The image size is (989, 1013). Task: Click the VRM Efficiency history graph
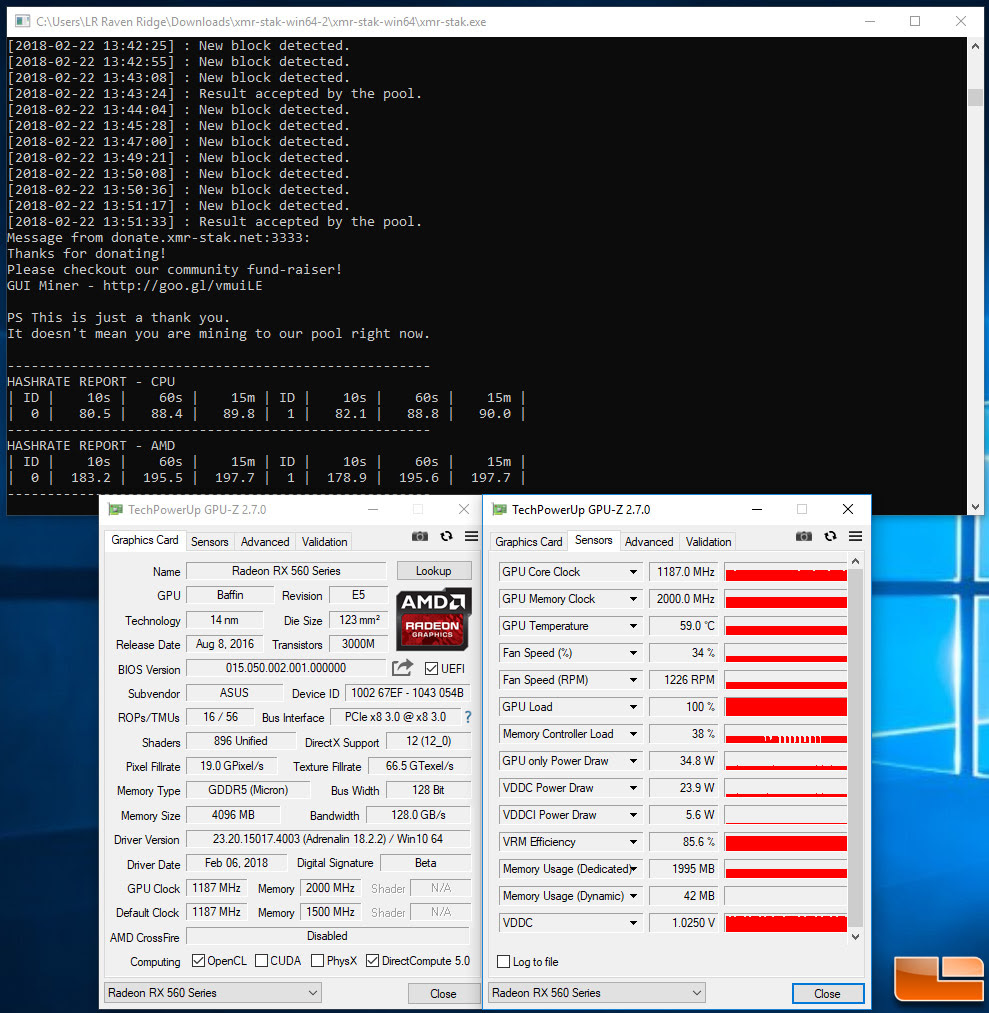786,842
